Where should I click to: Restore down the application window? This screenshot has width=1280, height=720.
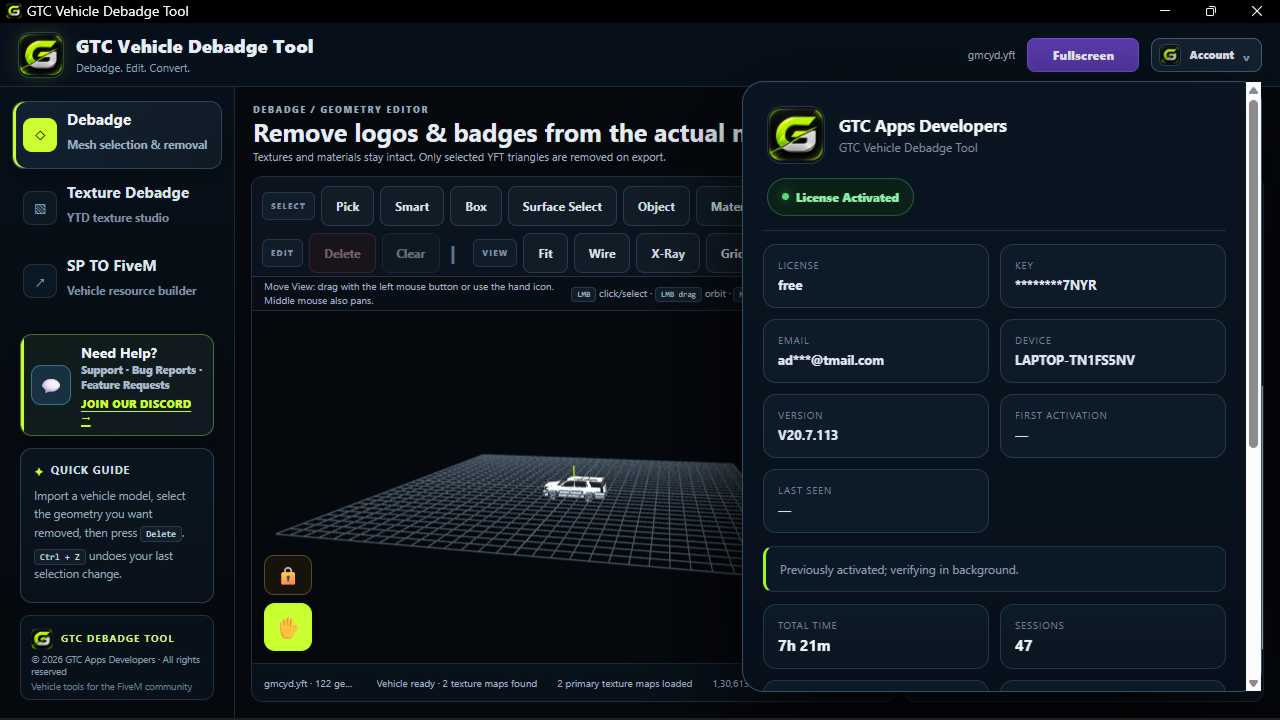(x=1211, y=11)
